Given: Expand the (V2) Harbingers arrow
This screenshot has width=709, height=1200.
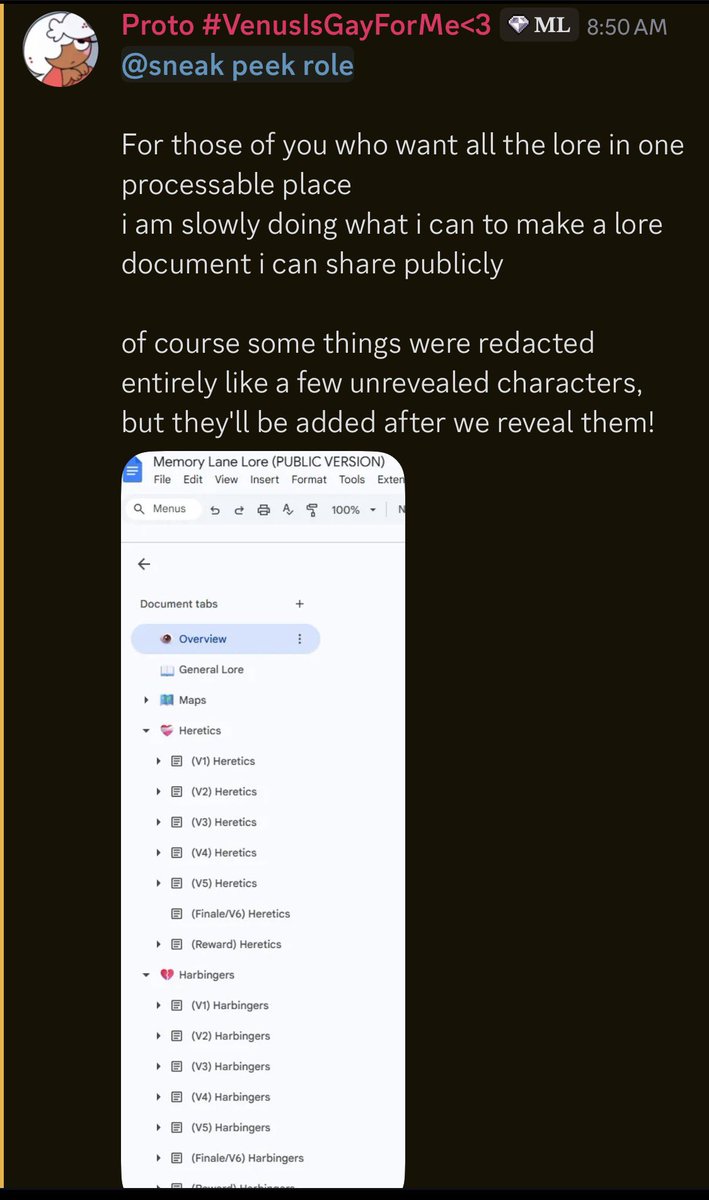Looking at the screenshot, I should coord(159,1036).
